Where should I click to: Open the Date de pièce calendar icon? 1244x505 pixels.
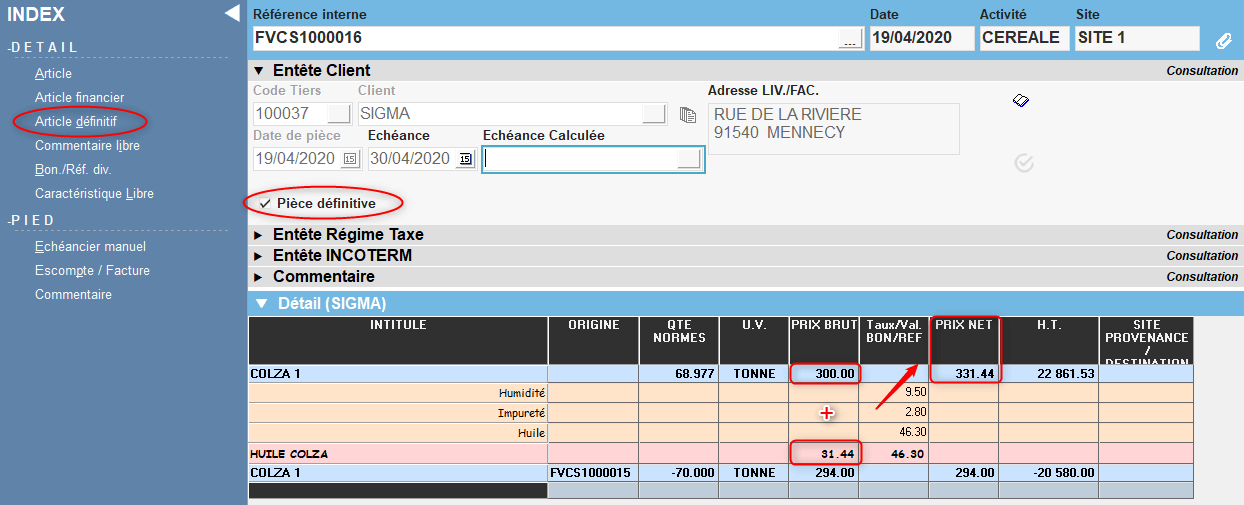[350, 159]
